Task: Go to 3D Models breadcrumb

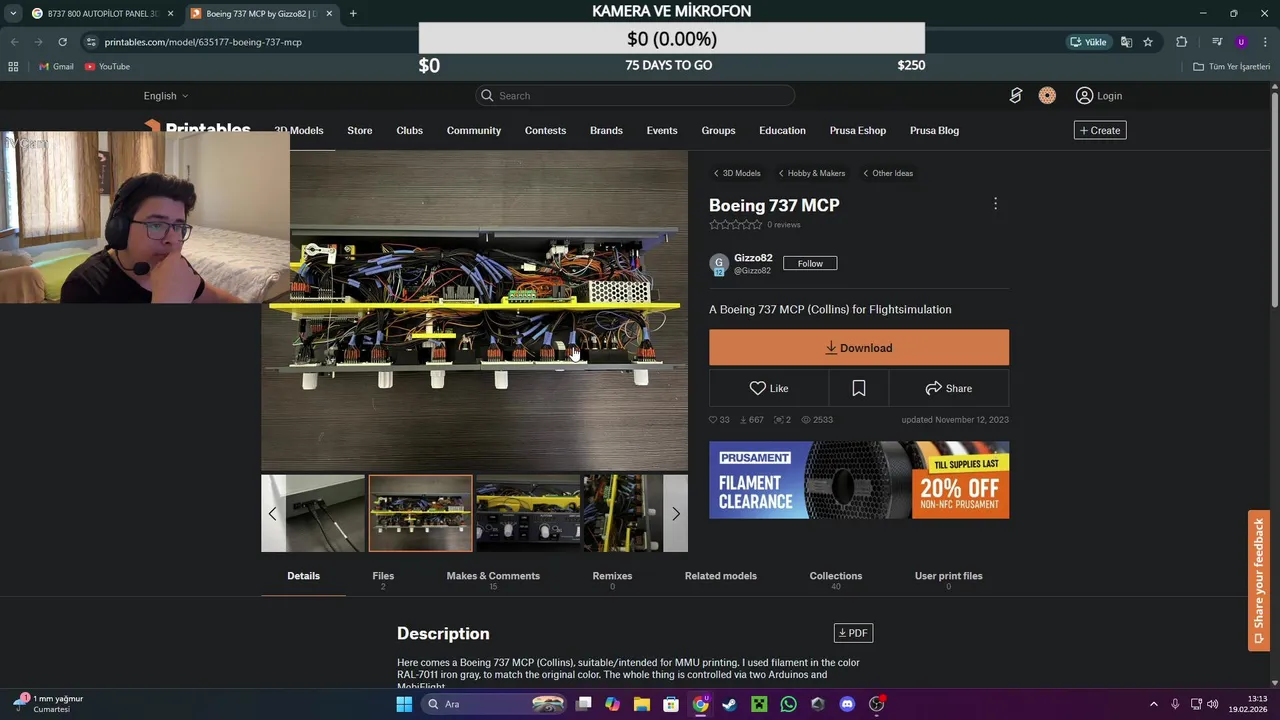Action: pos(737,173)
